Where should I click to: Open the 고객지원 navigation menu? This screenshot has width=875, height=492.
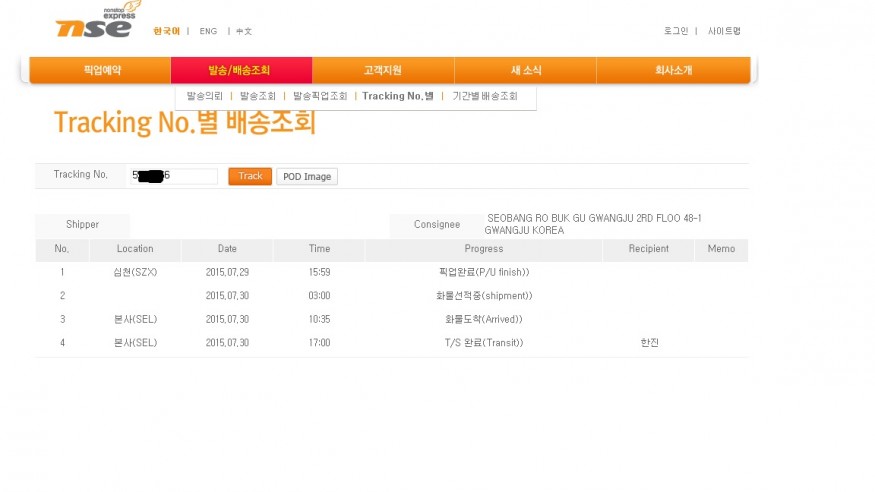tap(382, 70)
